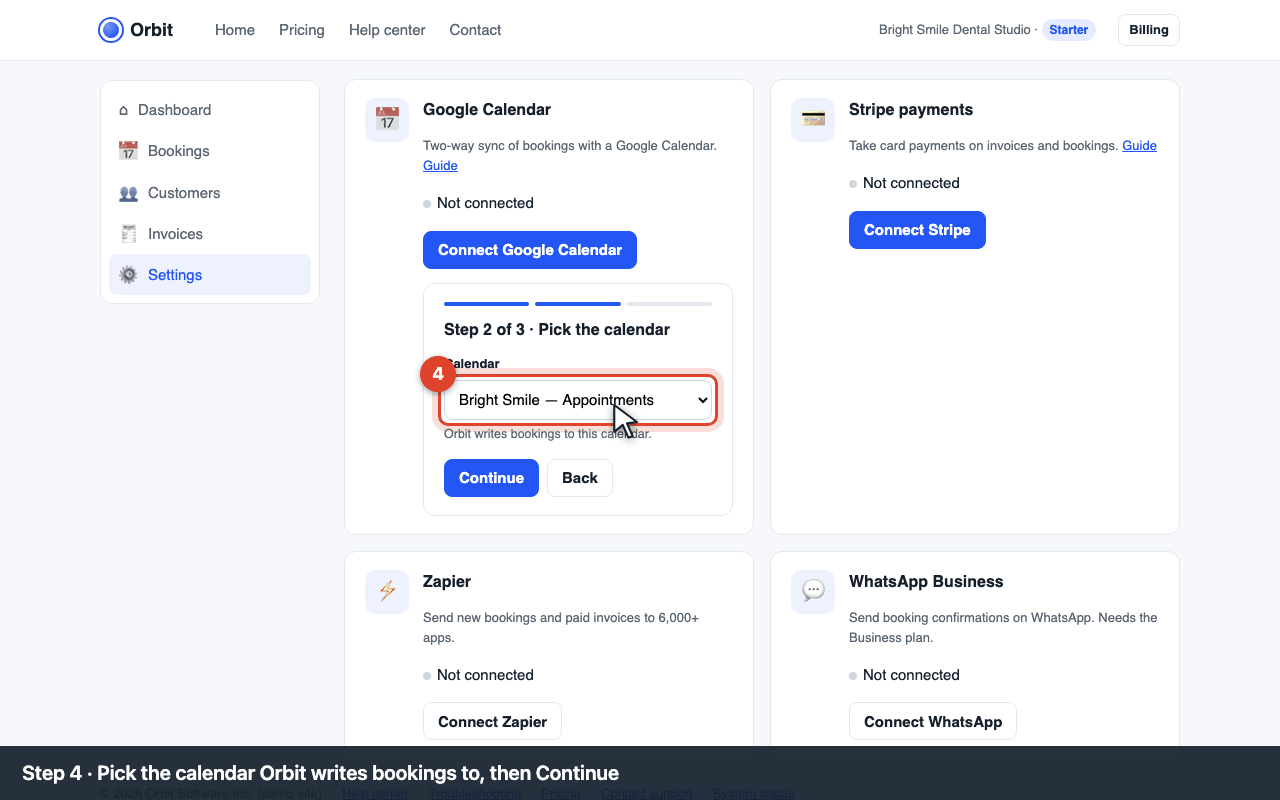Click the Connect Zapier button
This screenshot has height=800, width=1280.
492,722
